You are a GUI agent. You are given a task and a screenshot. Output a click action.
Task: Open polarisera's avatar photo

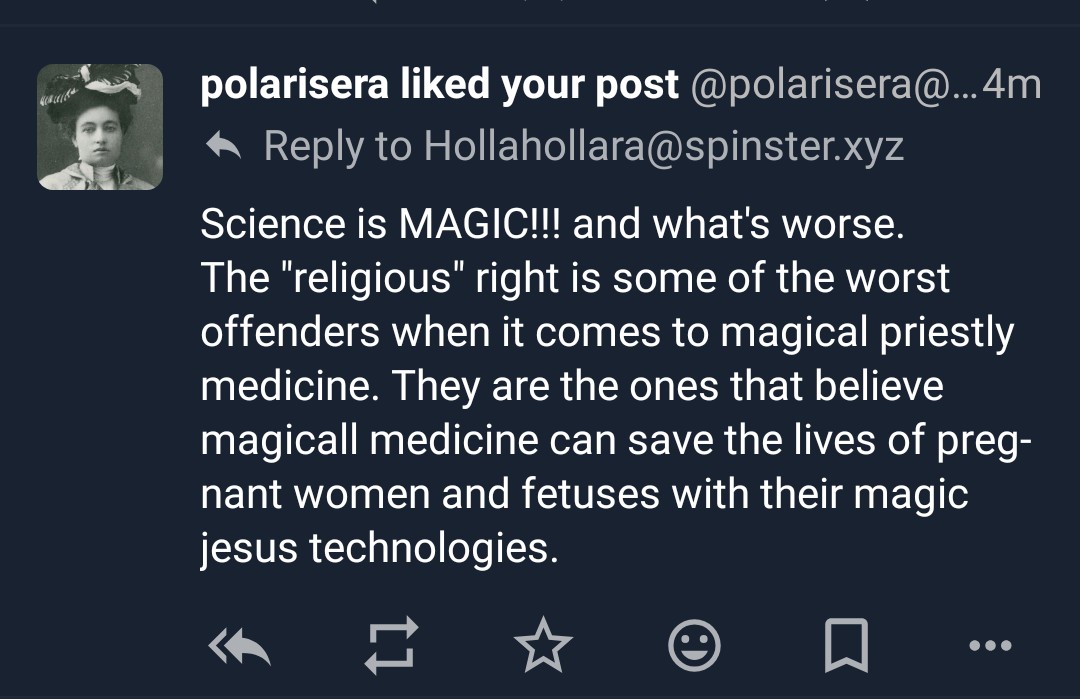[x=100, y=127]
